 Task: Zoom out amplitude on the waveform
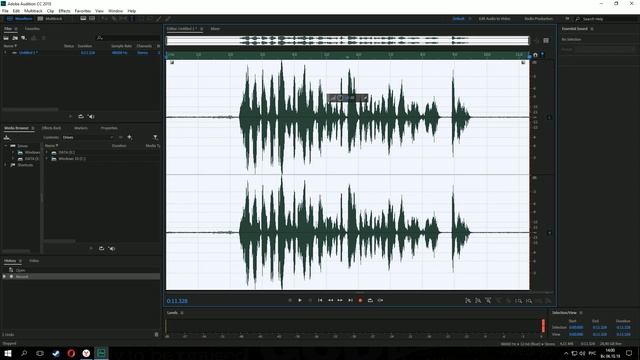coord(478,301)
